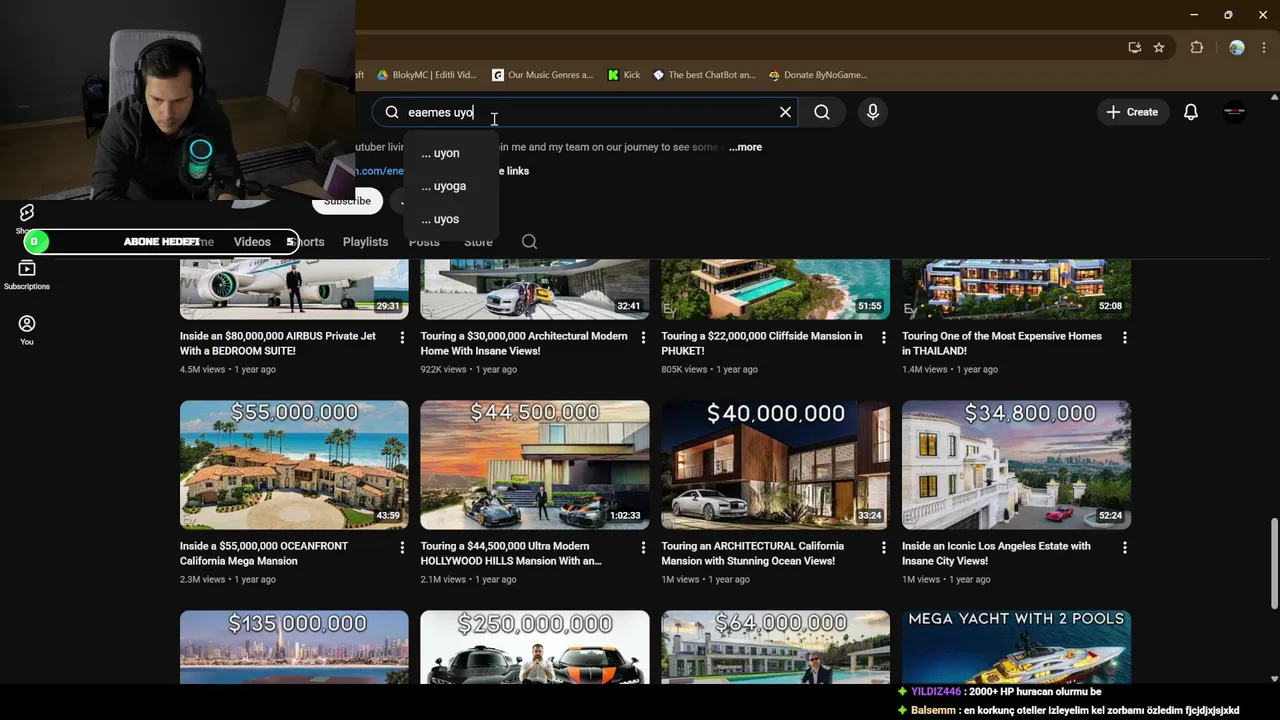Open Airbus private jet video thumbnail
The width and height of the screenshot is (1280, 720).
pyautogui.click(x=294, y=289)
